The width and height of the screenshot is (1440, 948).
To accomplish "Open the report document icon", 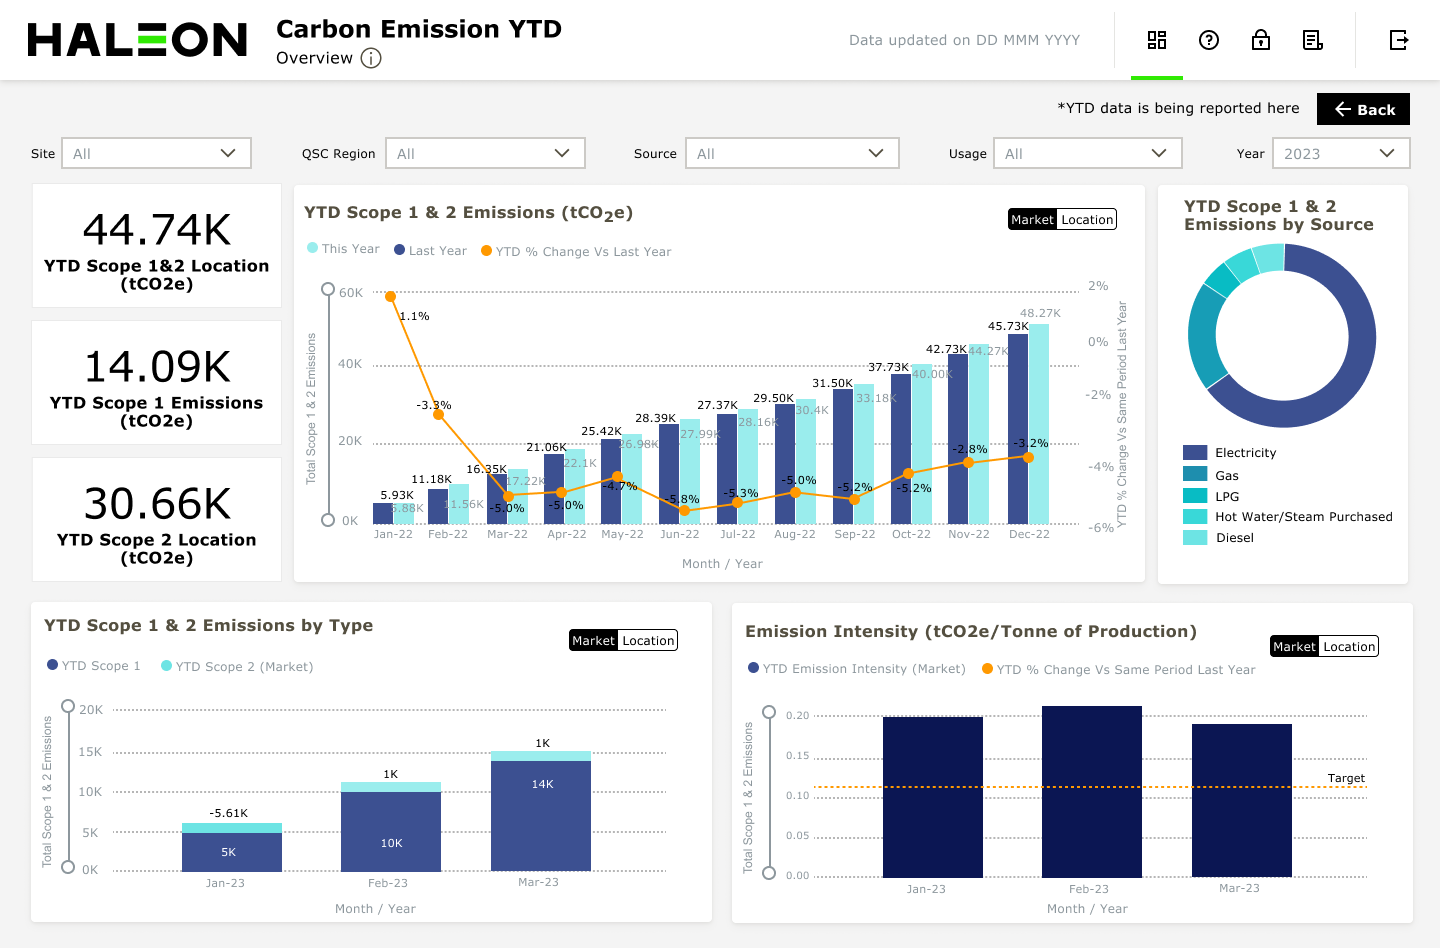I will (x=1313, y=40).
